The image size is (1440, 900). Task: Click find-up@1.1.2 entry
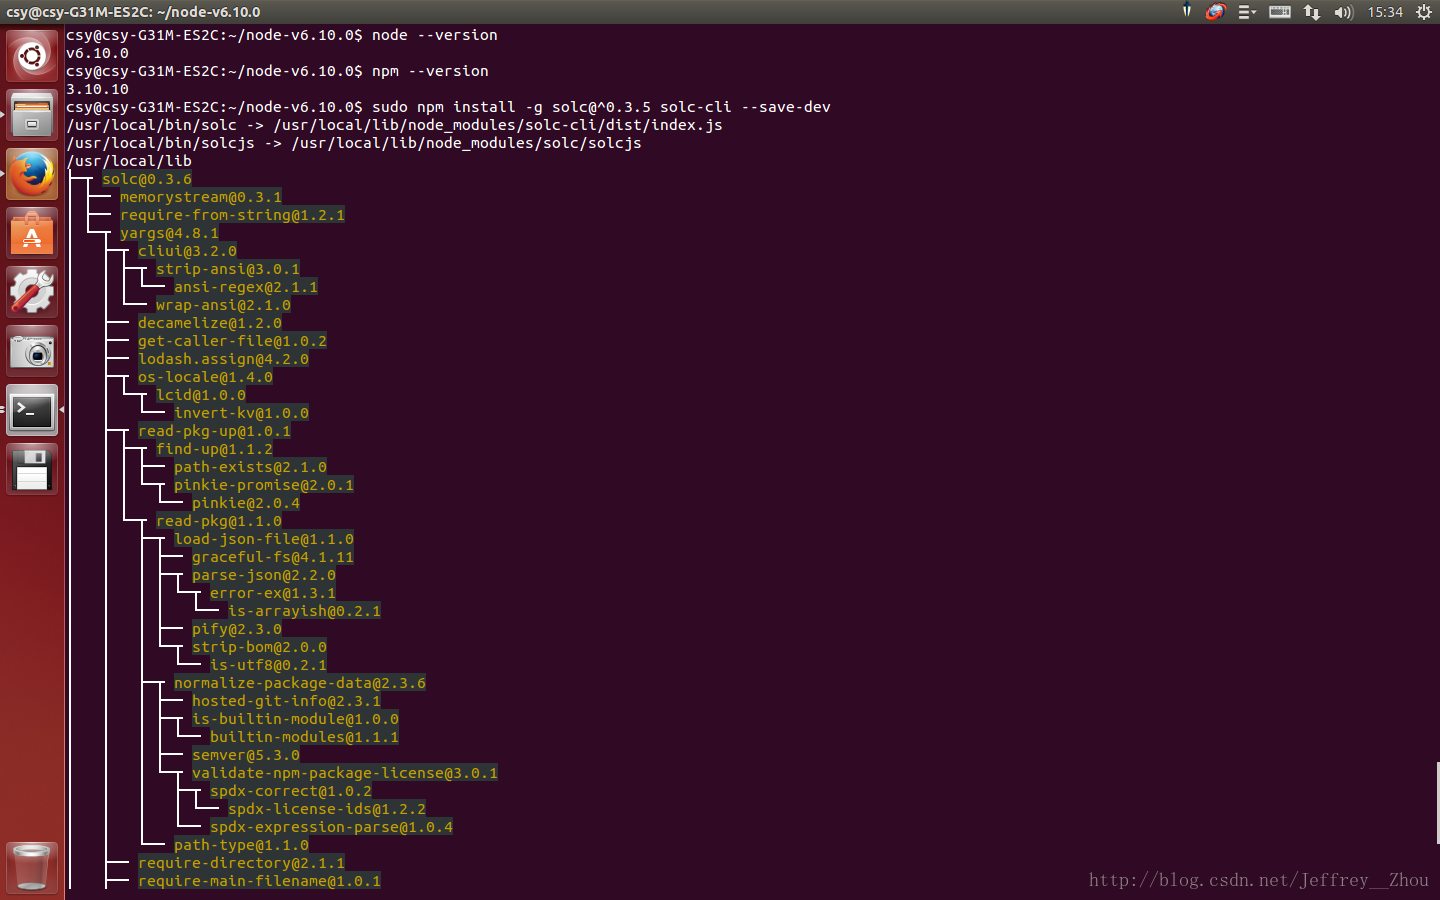point(214,449)
